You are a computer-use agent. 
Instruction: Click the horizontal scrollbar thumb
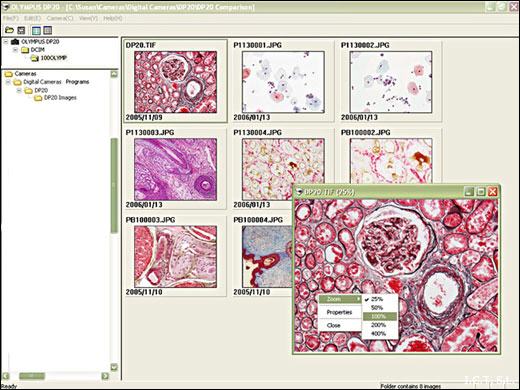[x=32, y=376]
